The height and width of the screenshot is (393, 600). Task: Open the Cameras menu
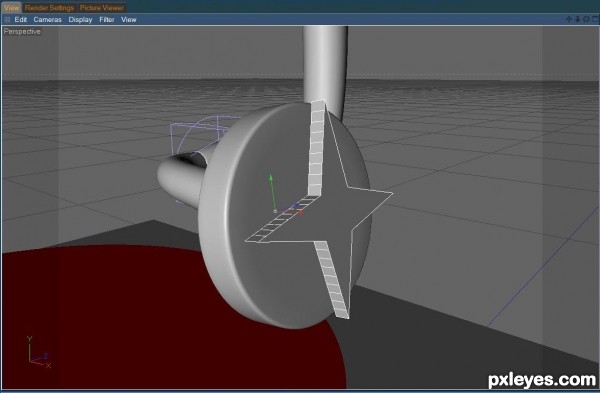pos(47,20)
